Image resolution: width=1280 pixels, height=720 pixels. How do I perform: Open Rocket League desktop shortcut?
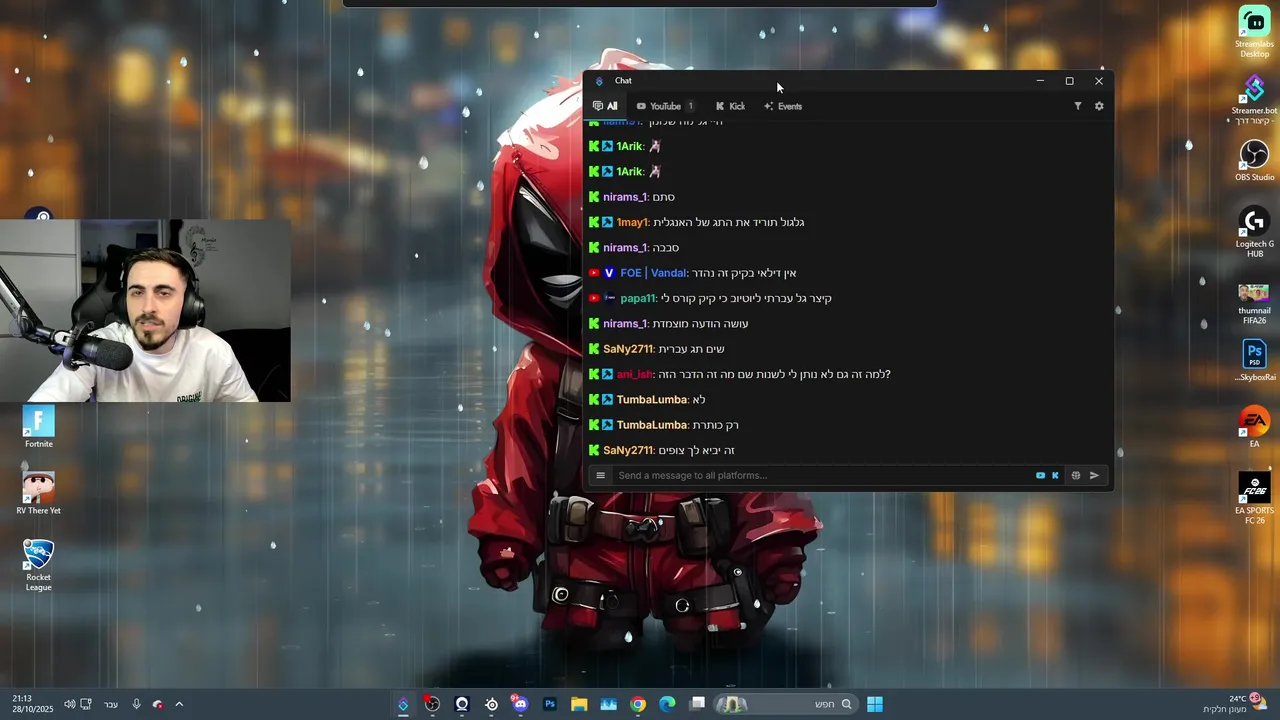click(x=39, y=565)
